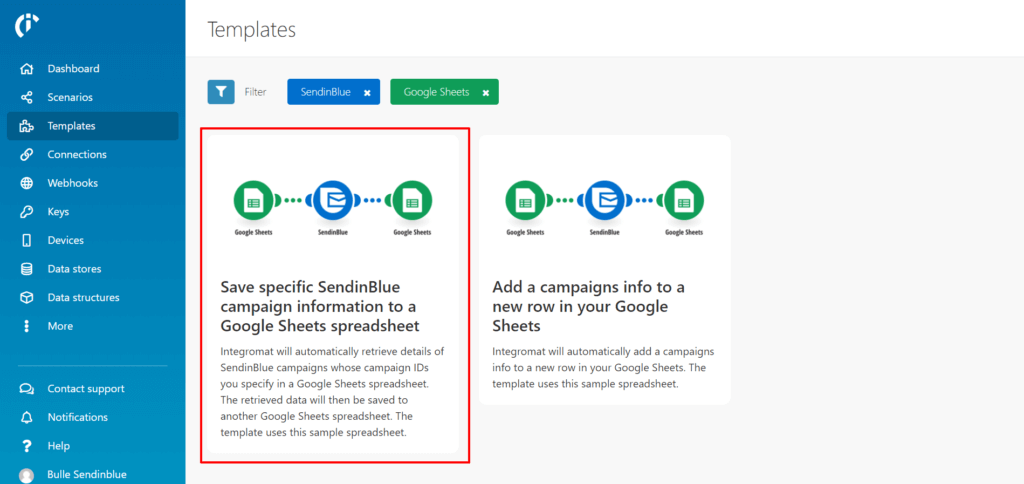Open the Webhooks section
Viewport: 1024px width, 484px height.
point(93,184)
